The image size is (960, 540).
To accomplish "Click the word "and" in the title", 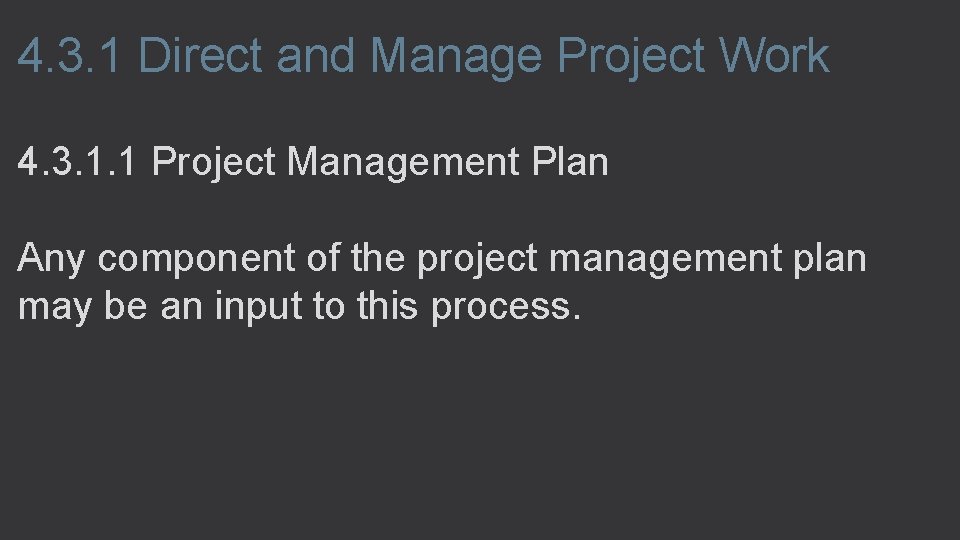I will [x=315, y=56].
